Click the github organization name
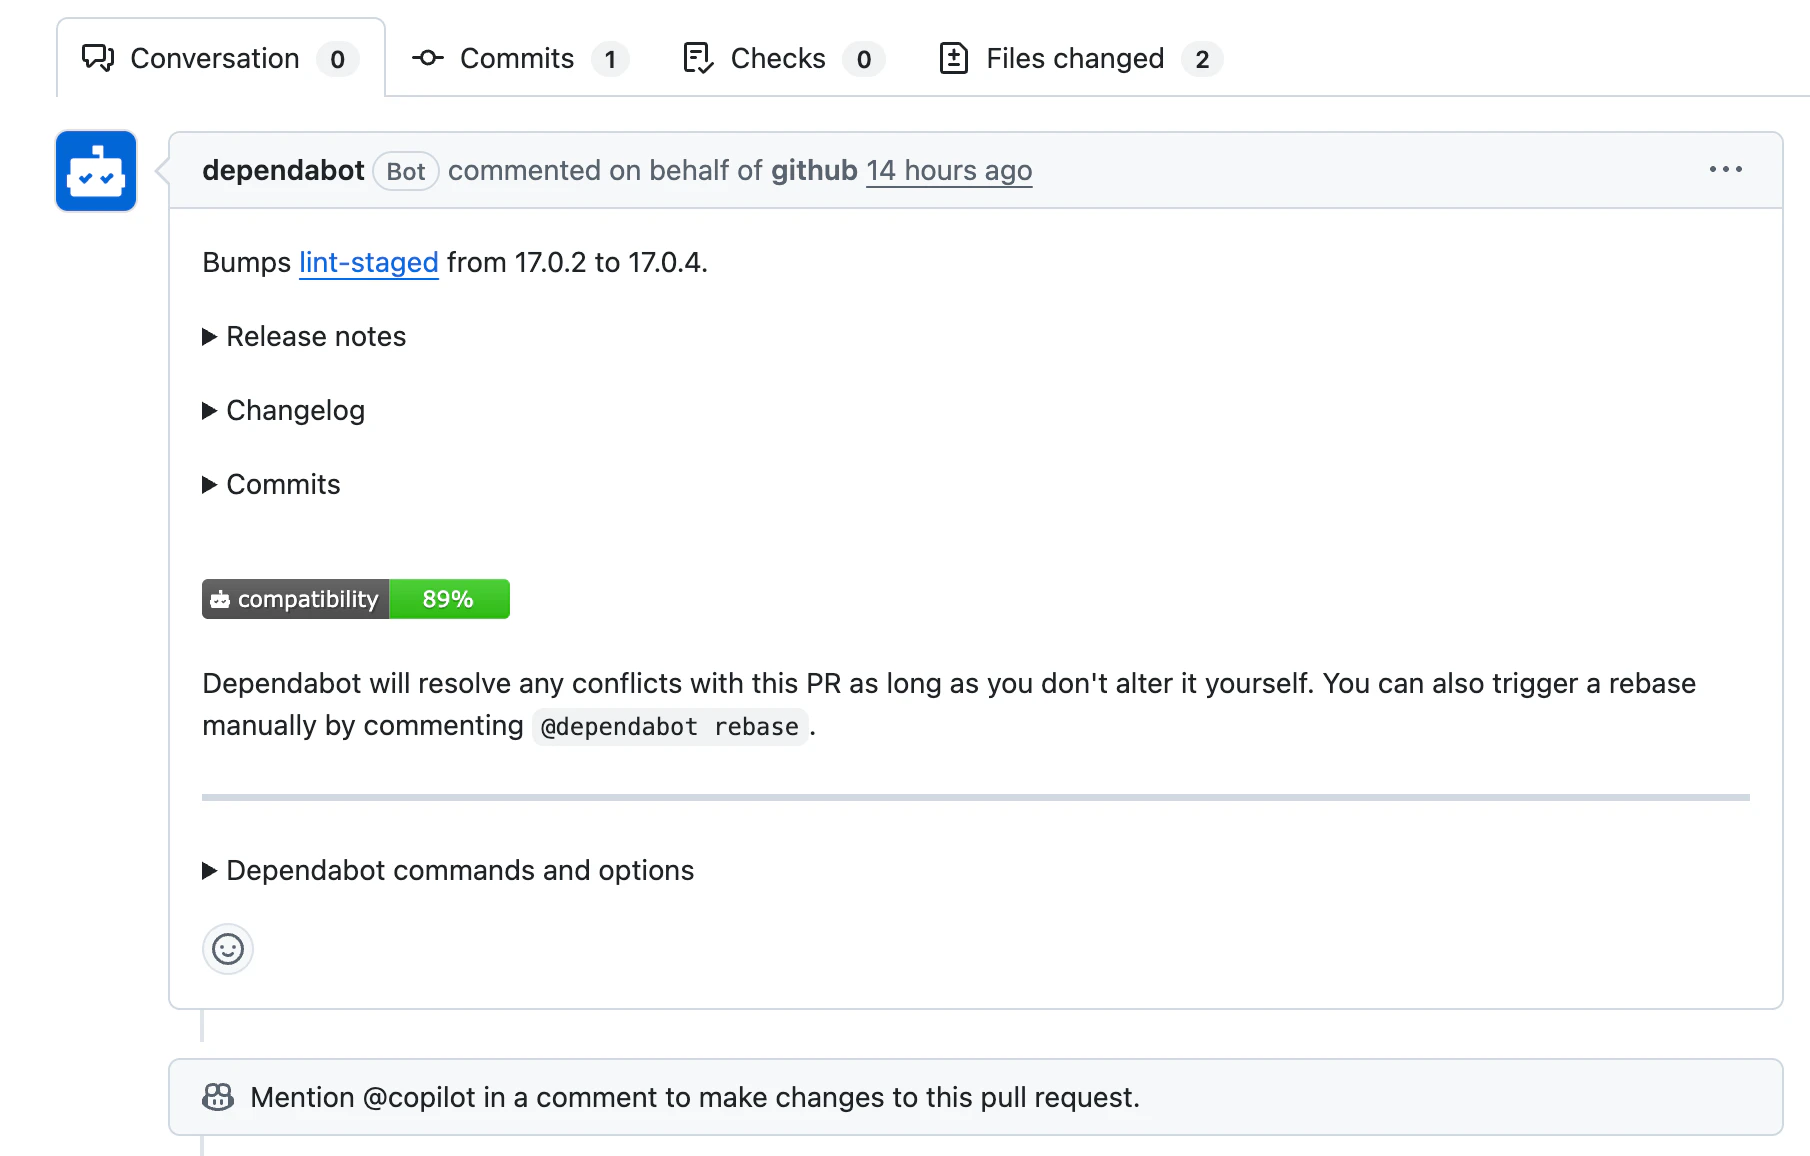This screenshot has height=1156, width=1810. tap(814, 171)
